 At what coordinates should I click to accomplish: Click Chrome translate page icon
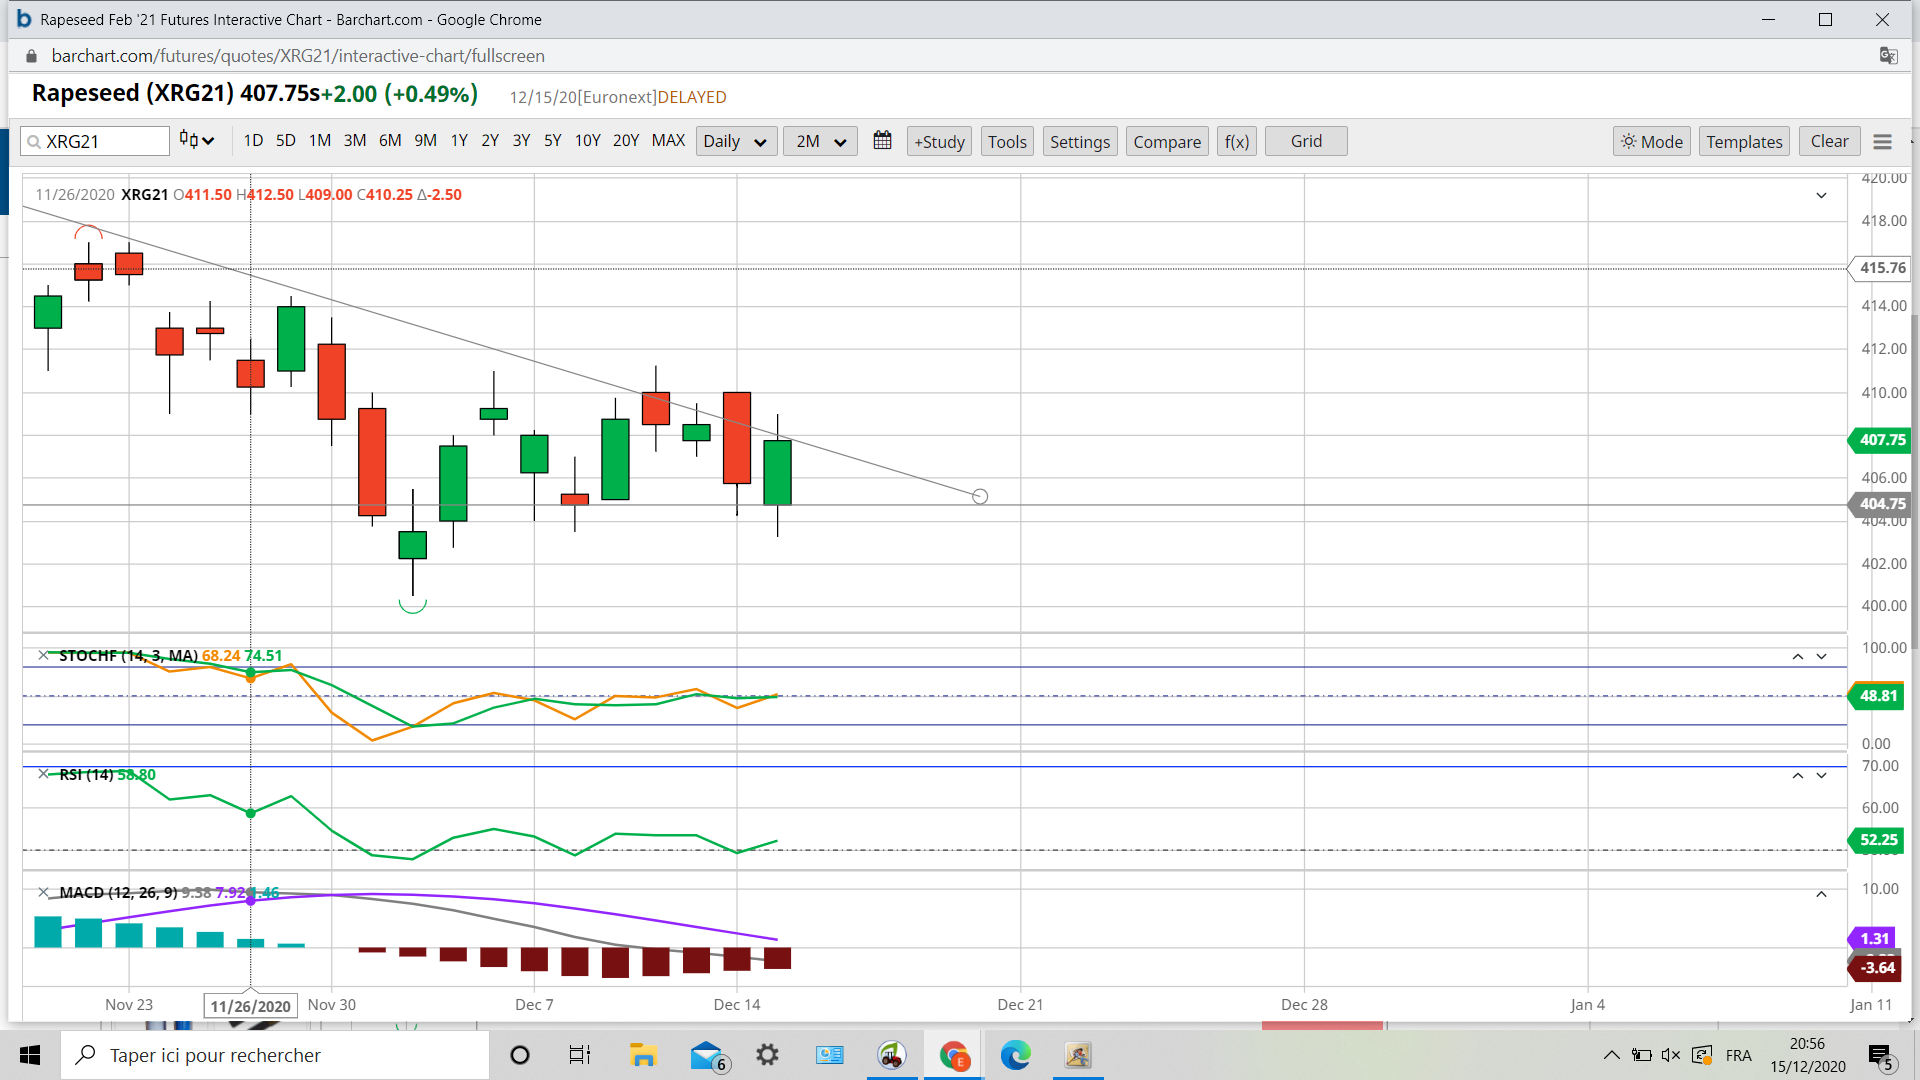tap(1888, 56)
